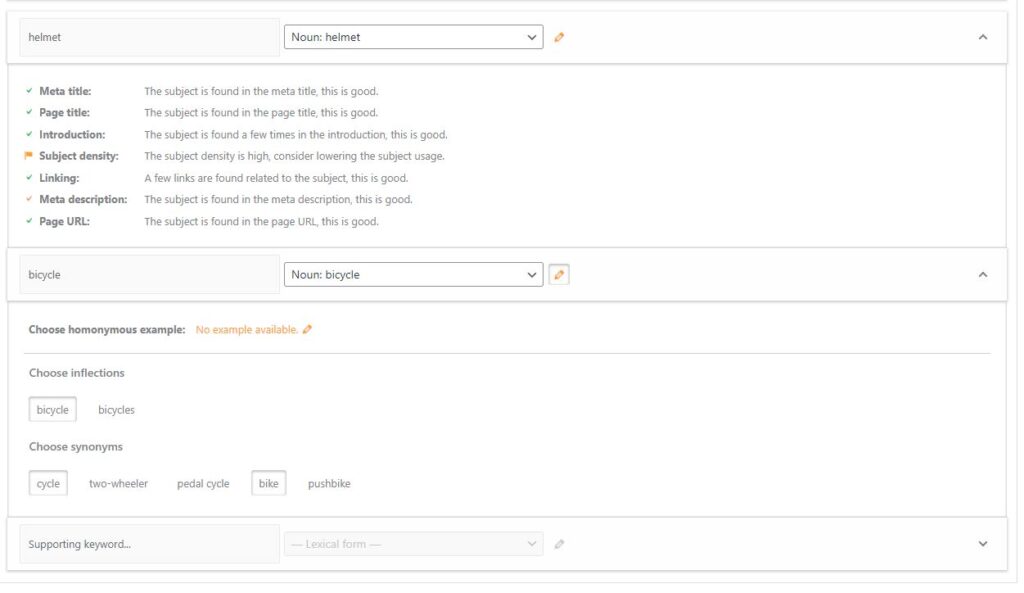1024x593 pixels.
Task: Click the 'found in the page URL' message
Action: point(261,221)
